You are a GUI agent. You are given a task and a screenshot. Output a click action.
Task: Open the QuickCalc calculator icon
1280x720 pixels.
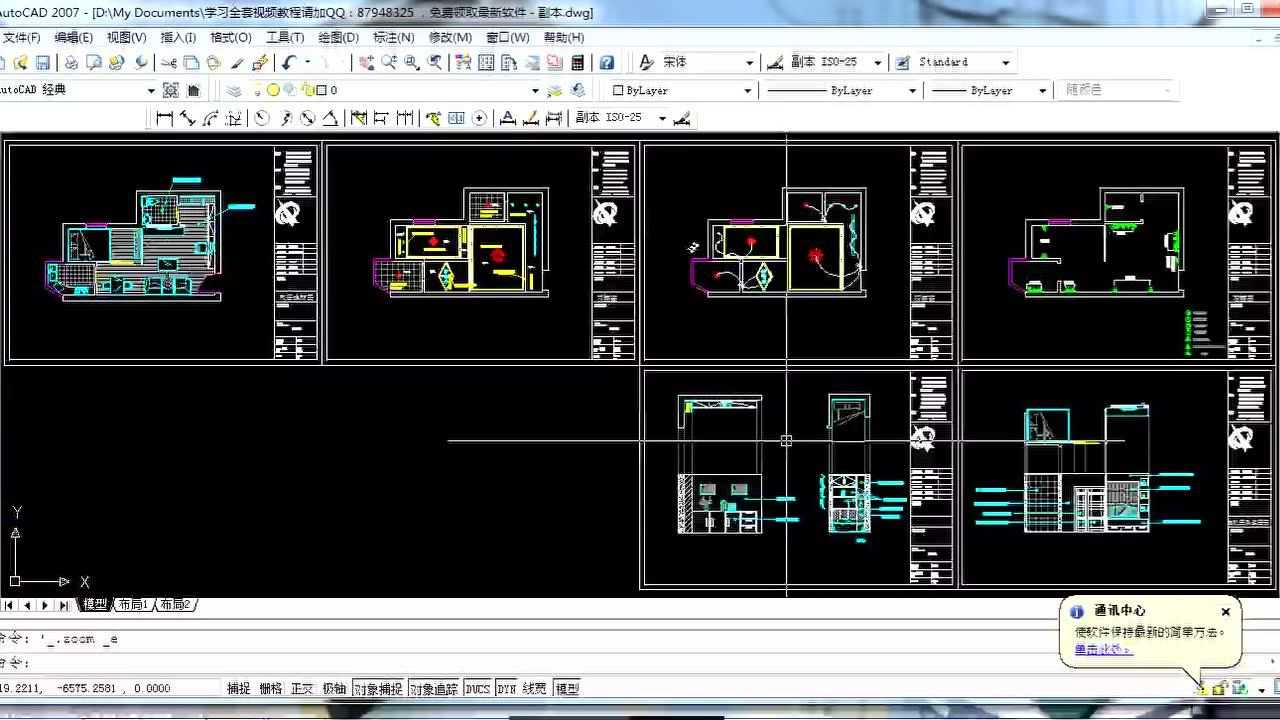point(577,62)
